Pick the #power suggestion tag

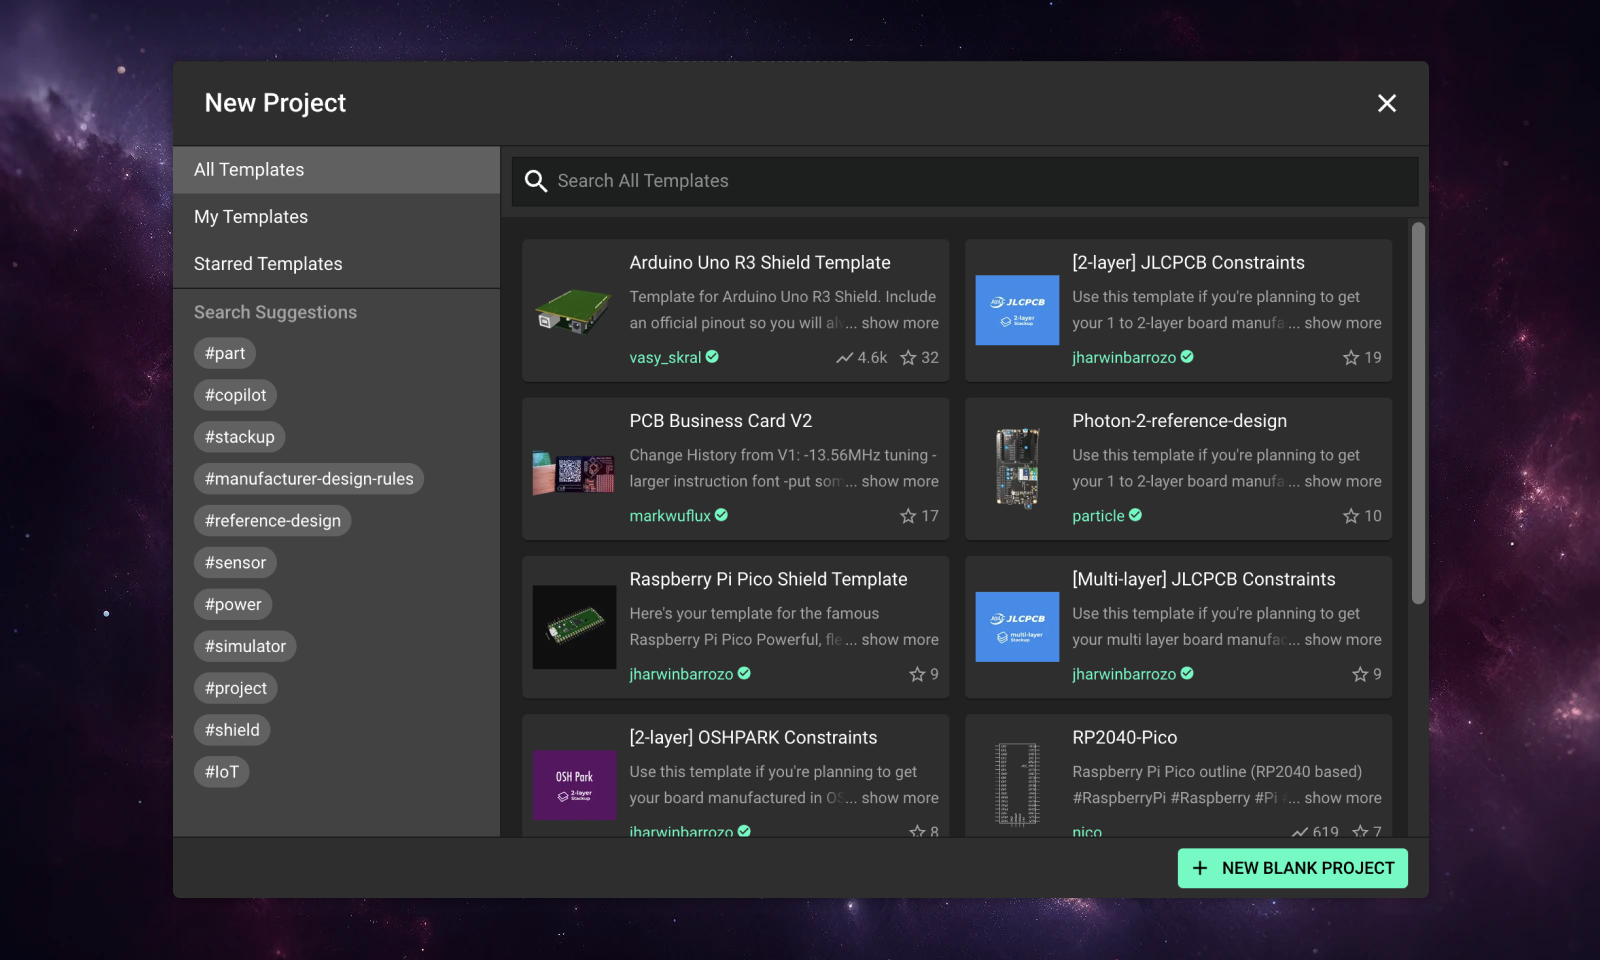tap(233, 605)
